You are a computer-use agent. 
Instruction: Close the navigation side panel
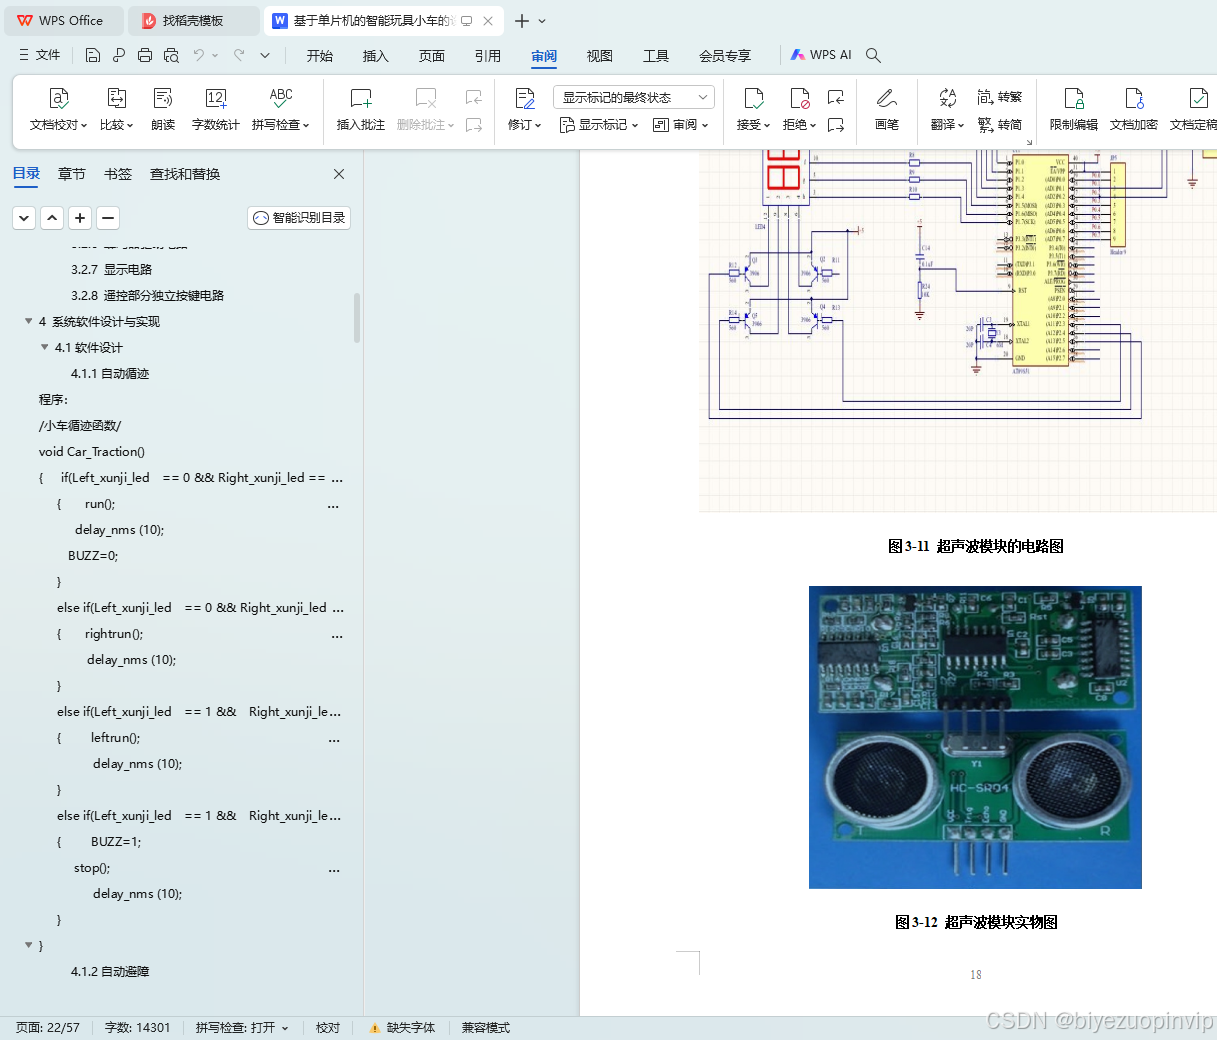(x=339, y=174)
